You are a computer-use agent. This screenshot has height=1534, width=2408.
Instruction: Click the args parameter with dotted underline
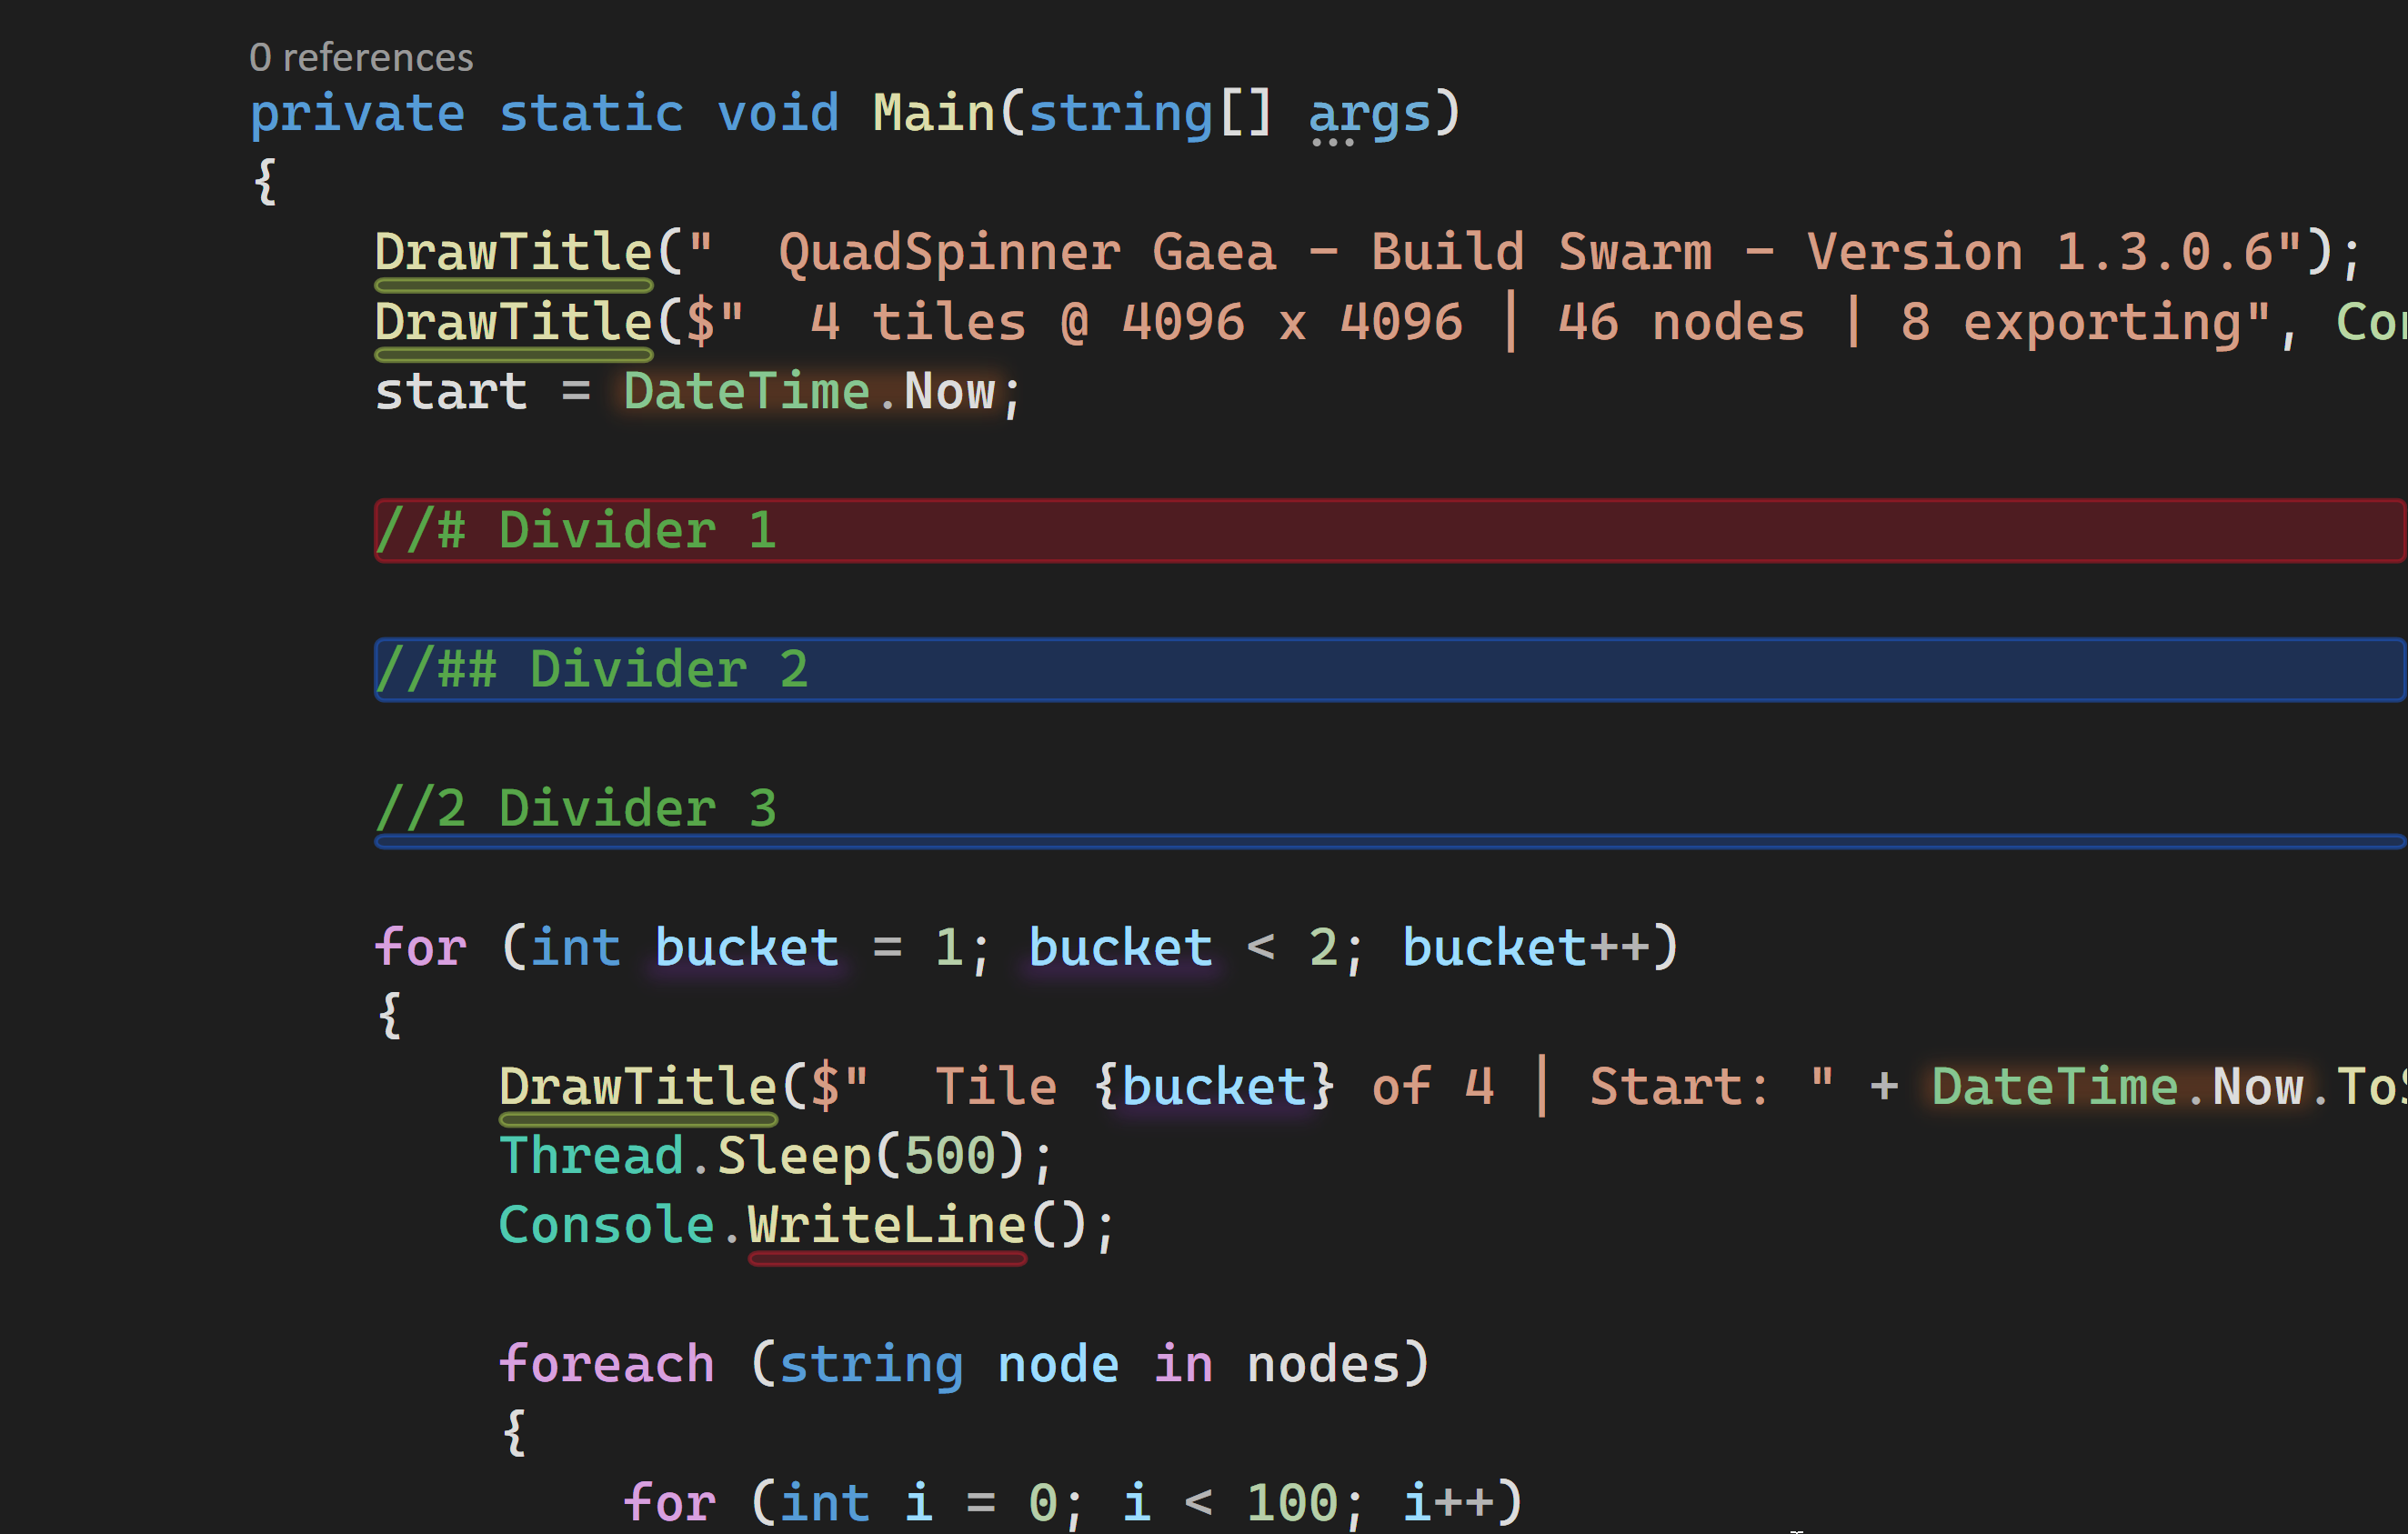click(1370, 113)
